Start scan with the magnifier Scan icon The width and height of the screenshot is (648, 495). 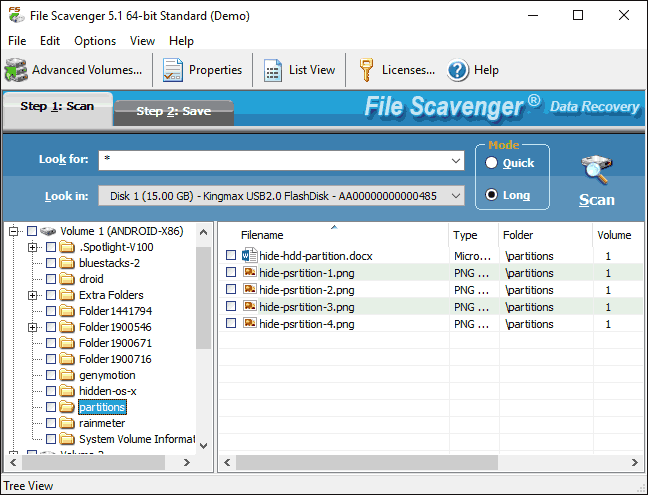point(597,170)
